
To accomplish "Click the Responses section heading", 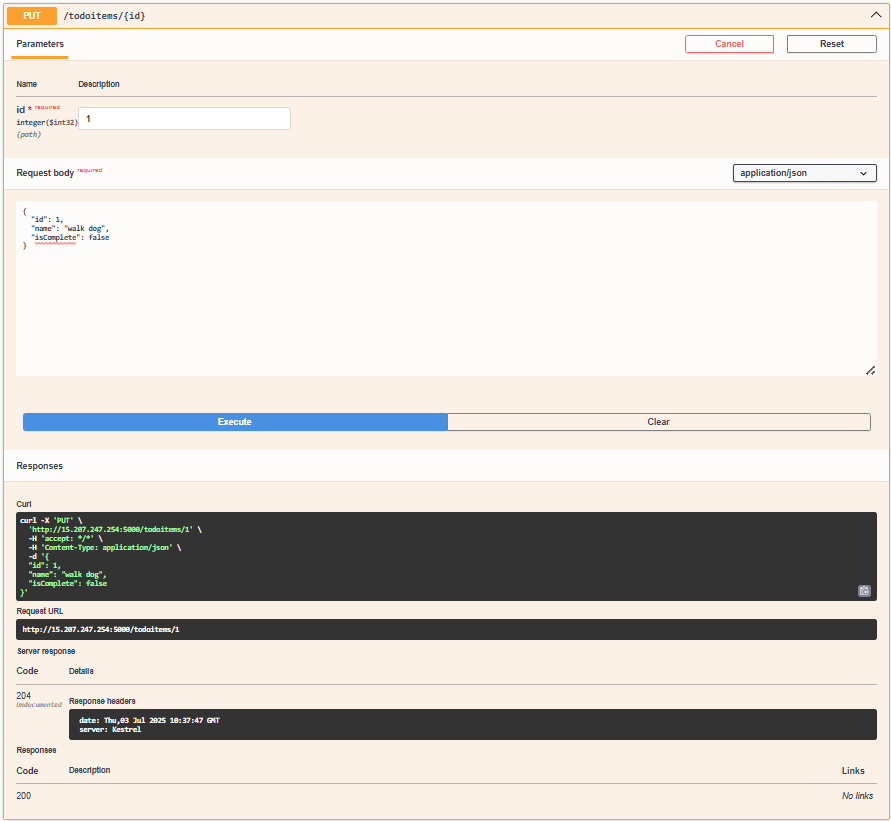I will coord(40,466).
